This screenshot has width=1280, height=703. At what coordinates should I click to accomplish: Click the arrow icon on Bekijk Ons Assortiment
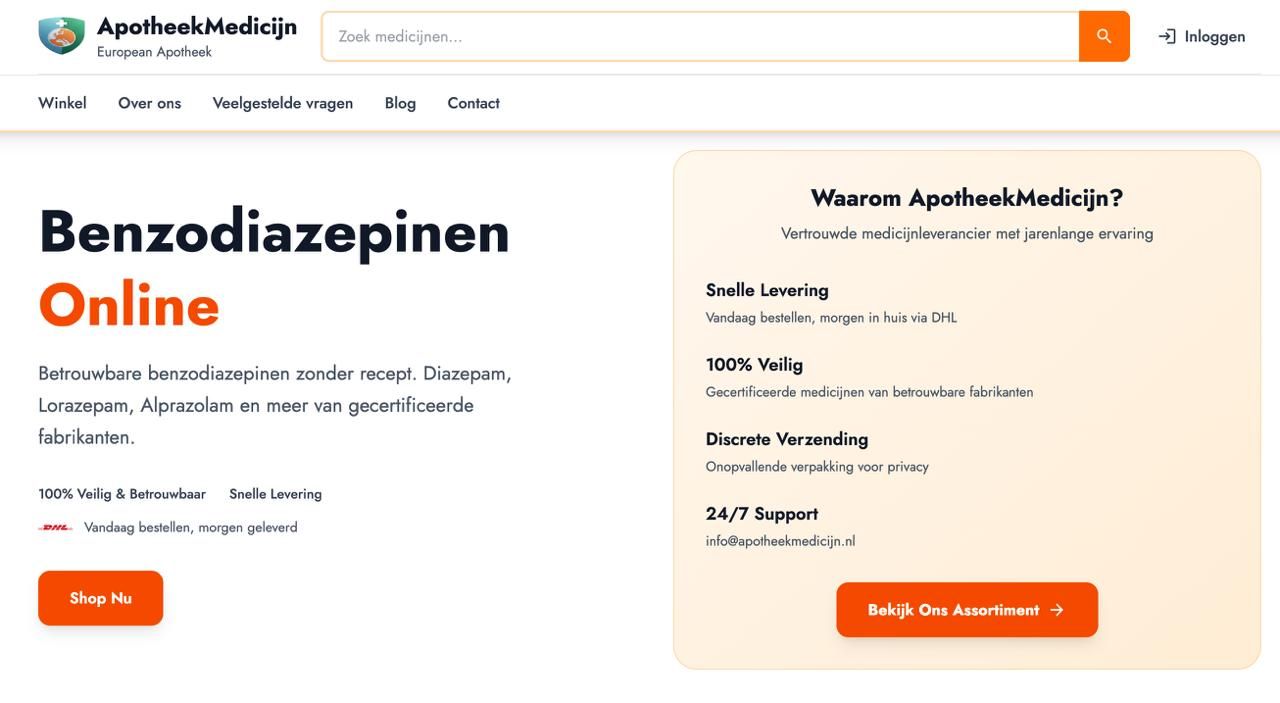point(1057,610)
